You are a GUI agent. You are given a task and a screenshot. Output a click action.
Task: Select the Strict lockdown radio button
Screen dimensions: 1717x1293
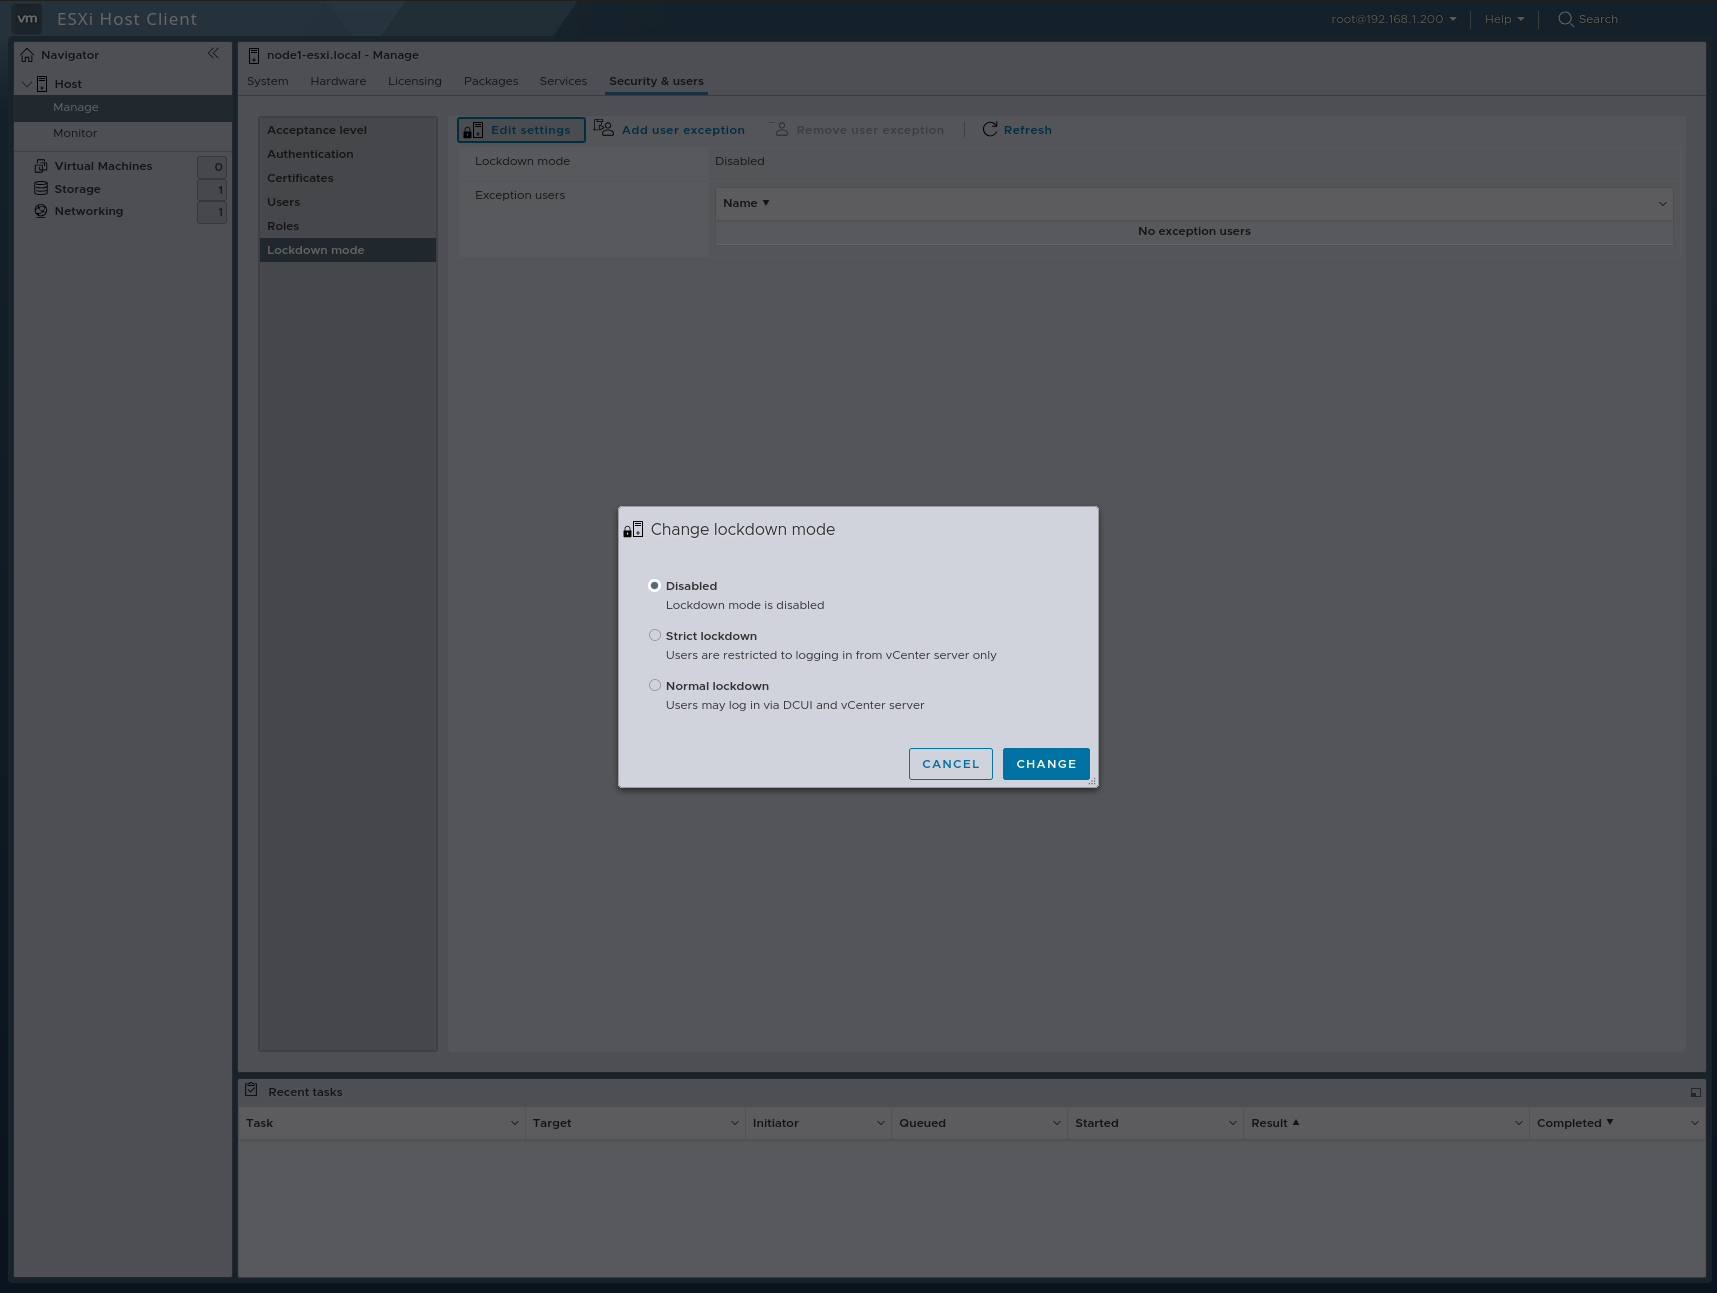coord(655,635)
